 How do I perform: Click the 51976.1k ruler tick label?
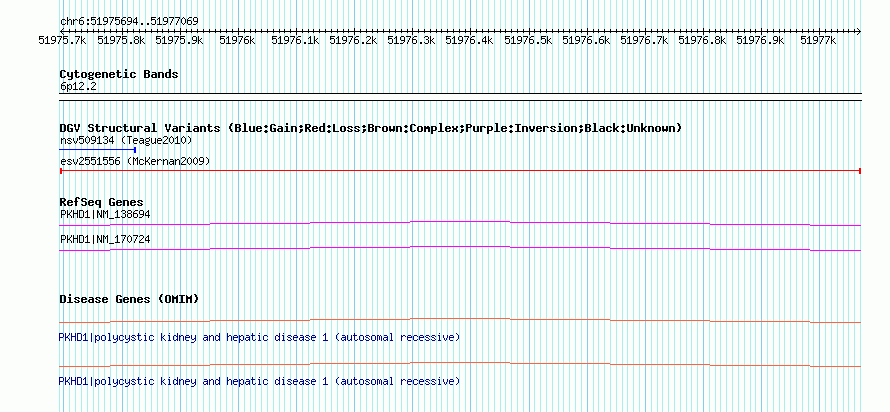295,40
